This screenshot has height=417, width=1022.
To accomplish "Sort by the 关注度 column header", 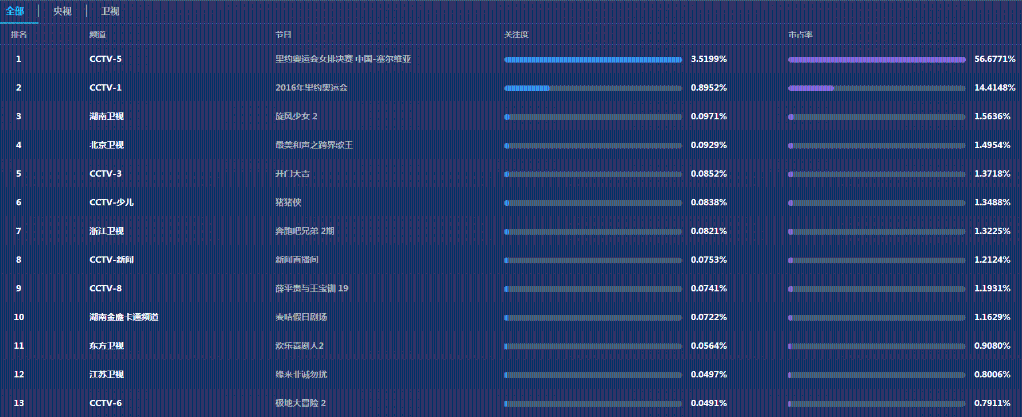I will coord(516,34).
